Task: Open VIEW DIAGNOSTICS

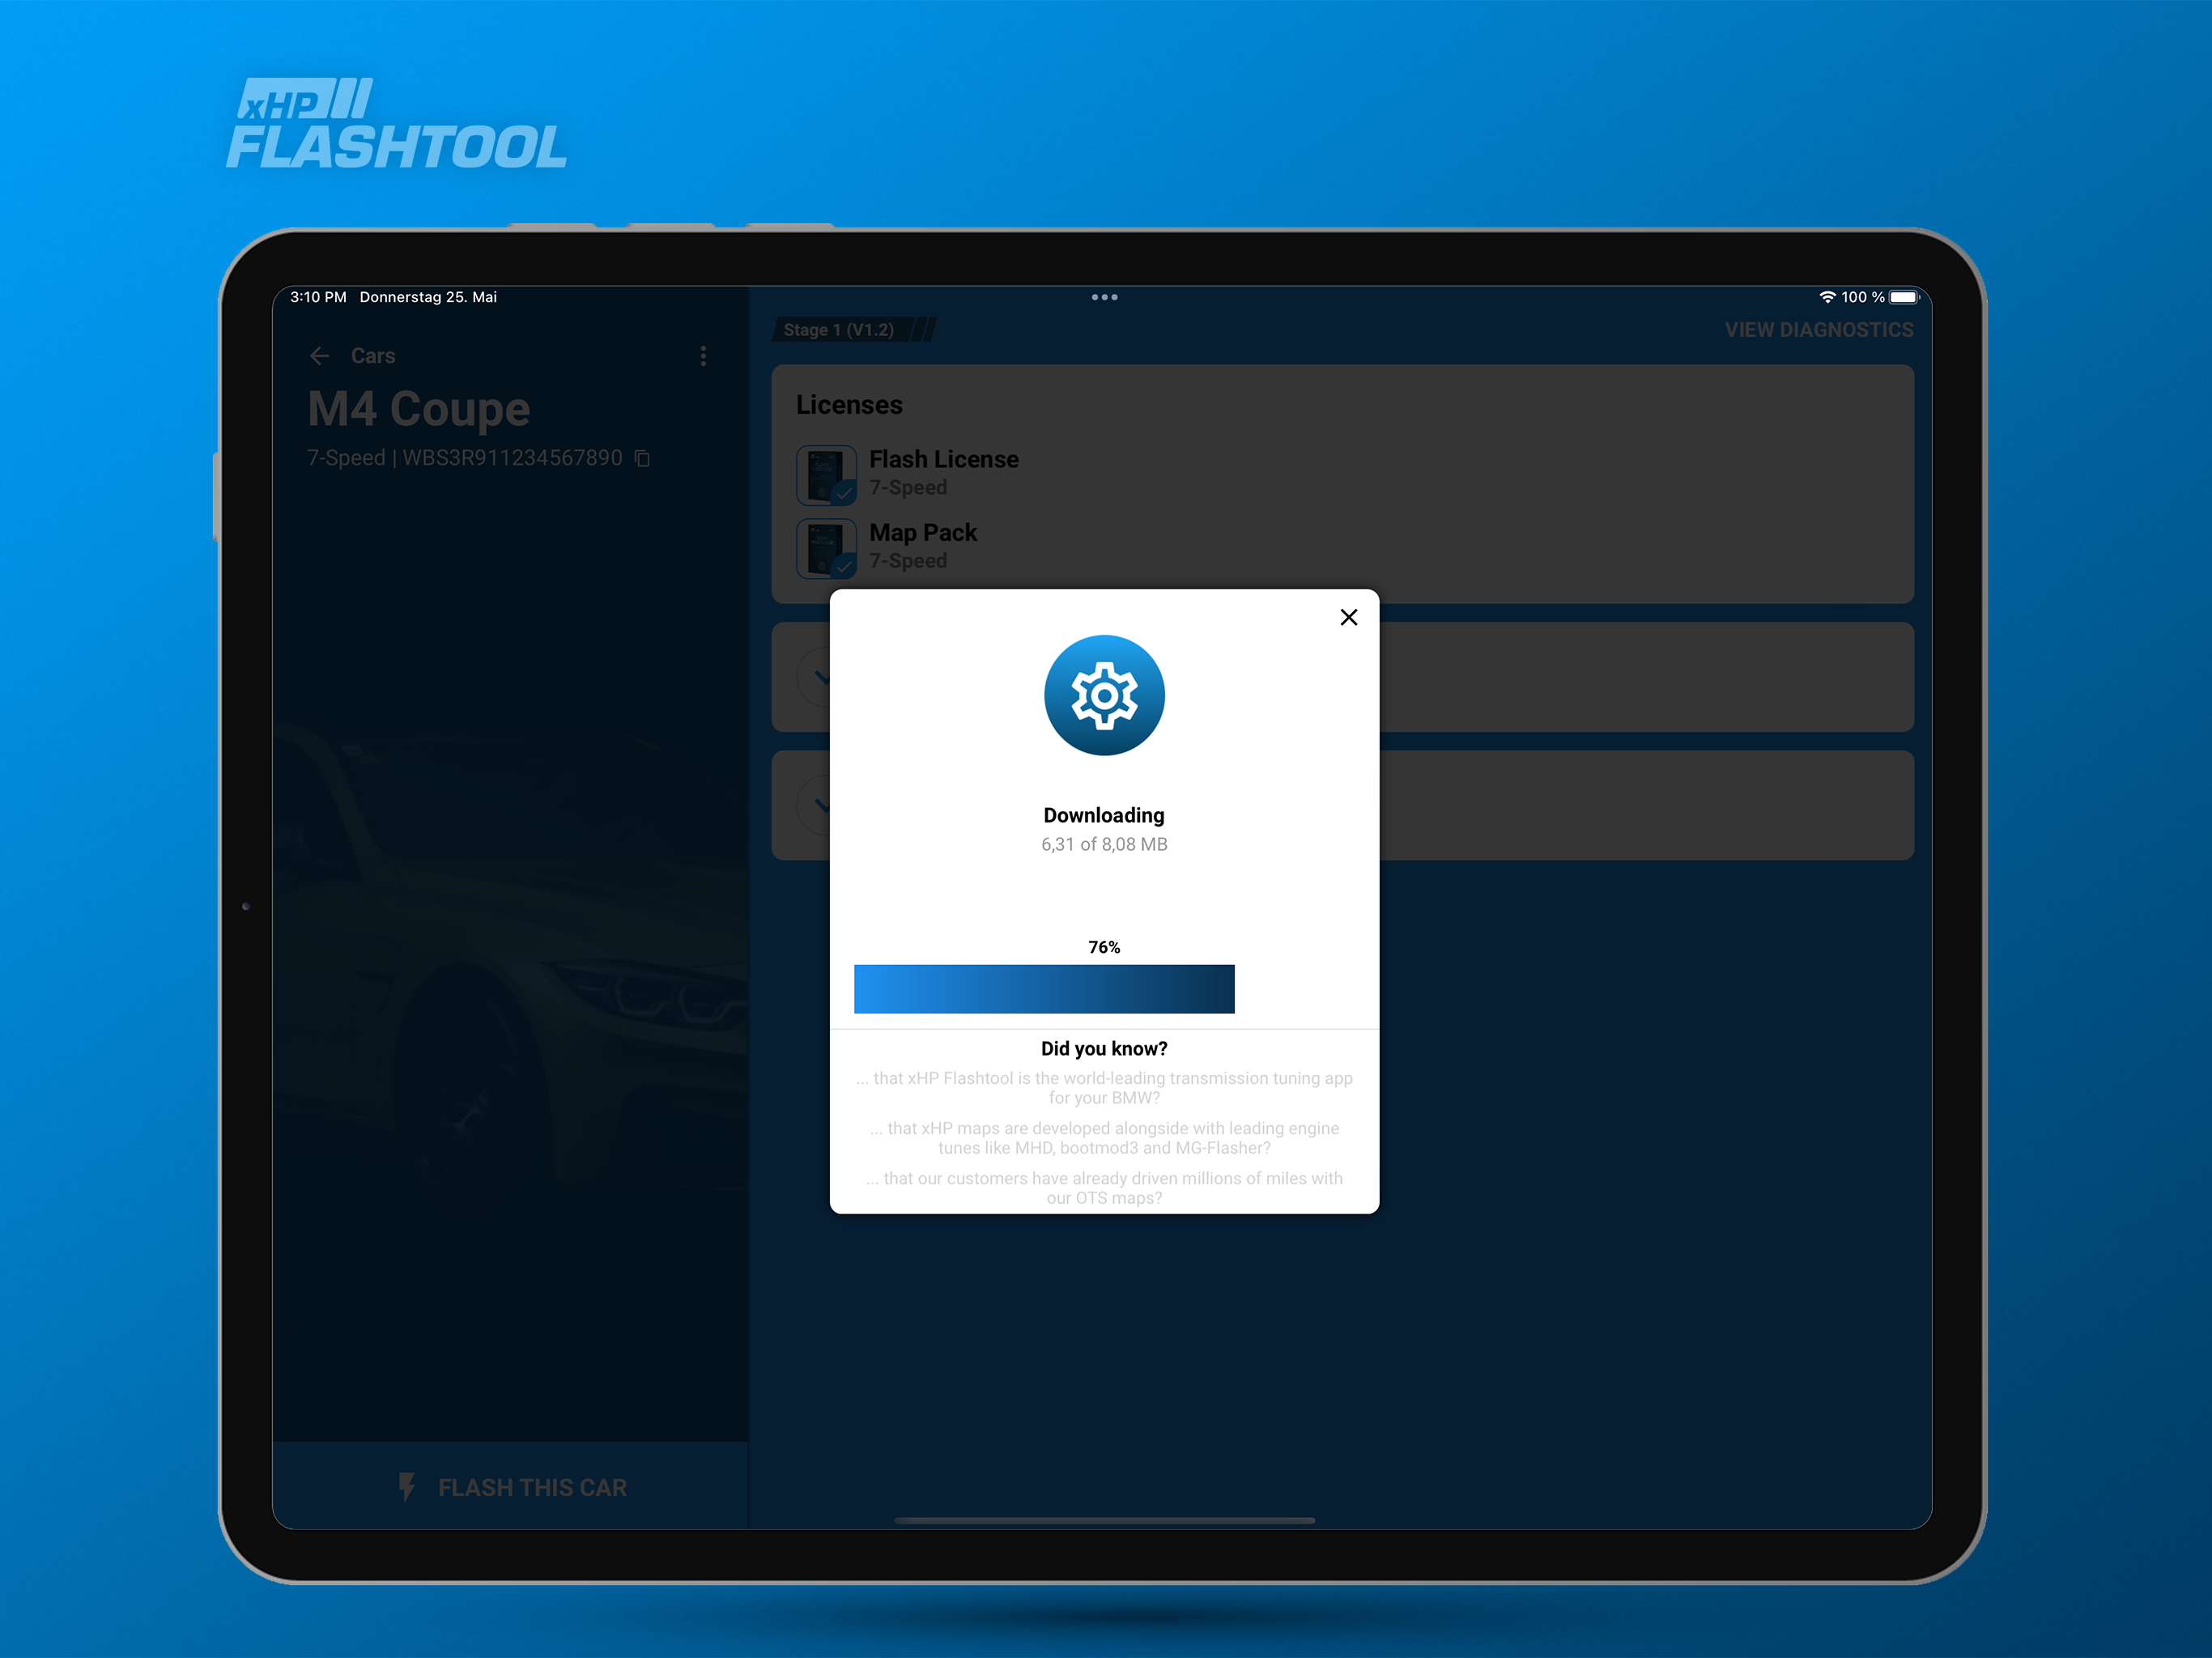Action: pyautogui.click(x=1818, y=330)
